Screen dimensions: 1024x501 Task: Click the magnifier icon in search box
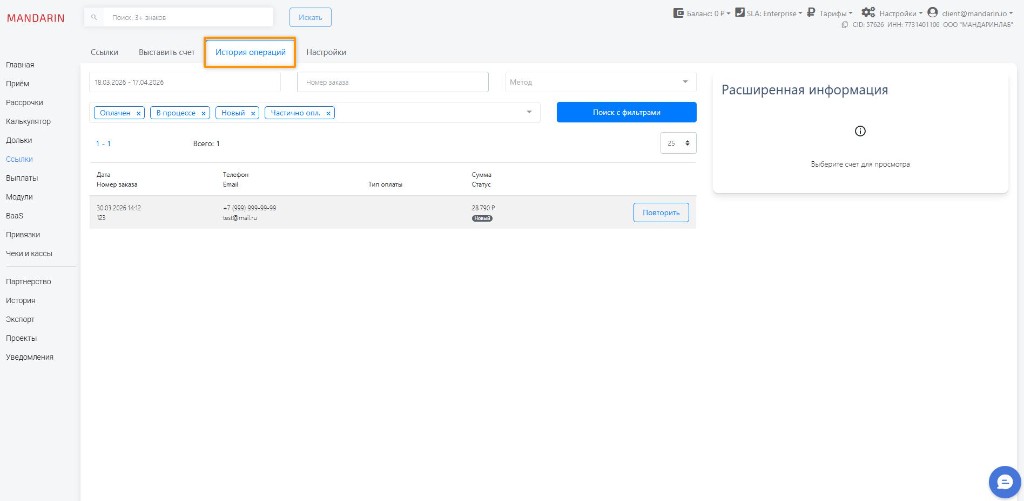(x=94, y=17)
